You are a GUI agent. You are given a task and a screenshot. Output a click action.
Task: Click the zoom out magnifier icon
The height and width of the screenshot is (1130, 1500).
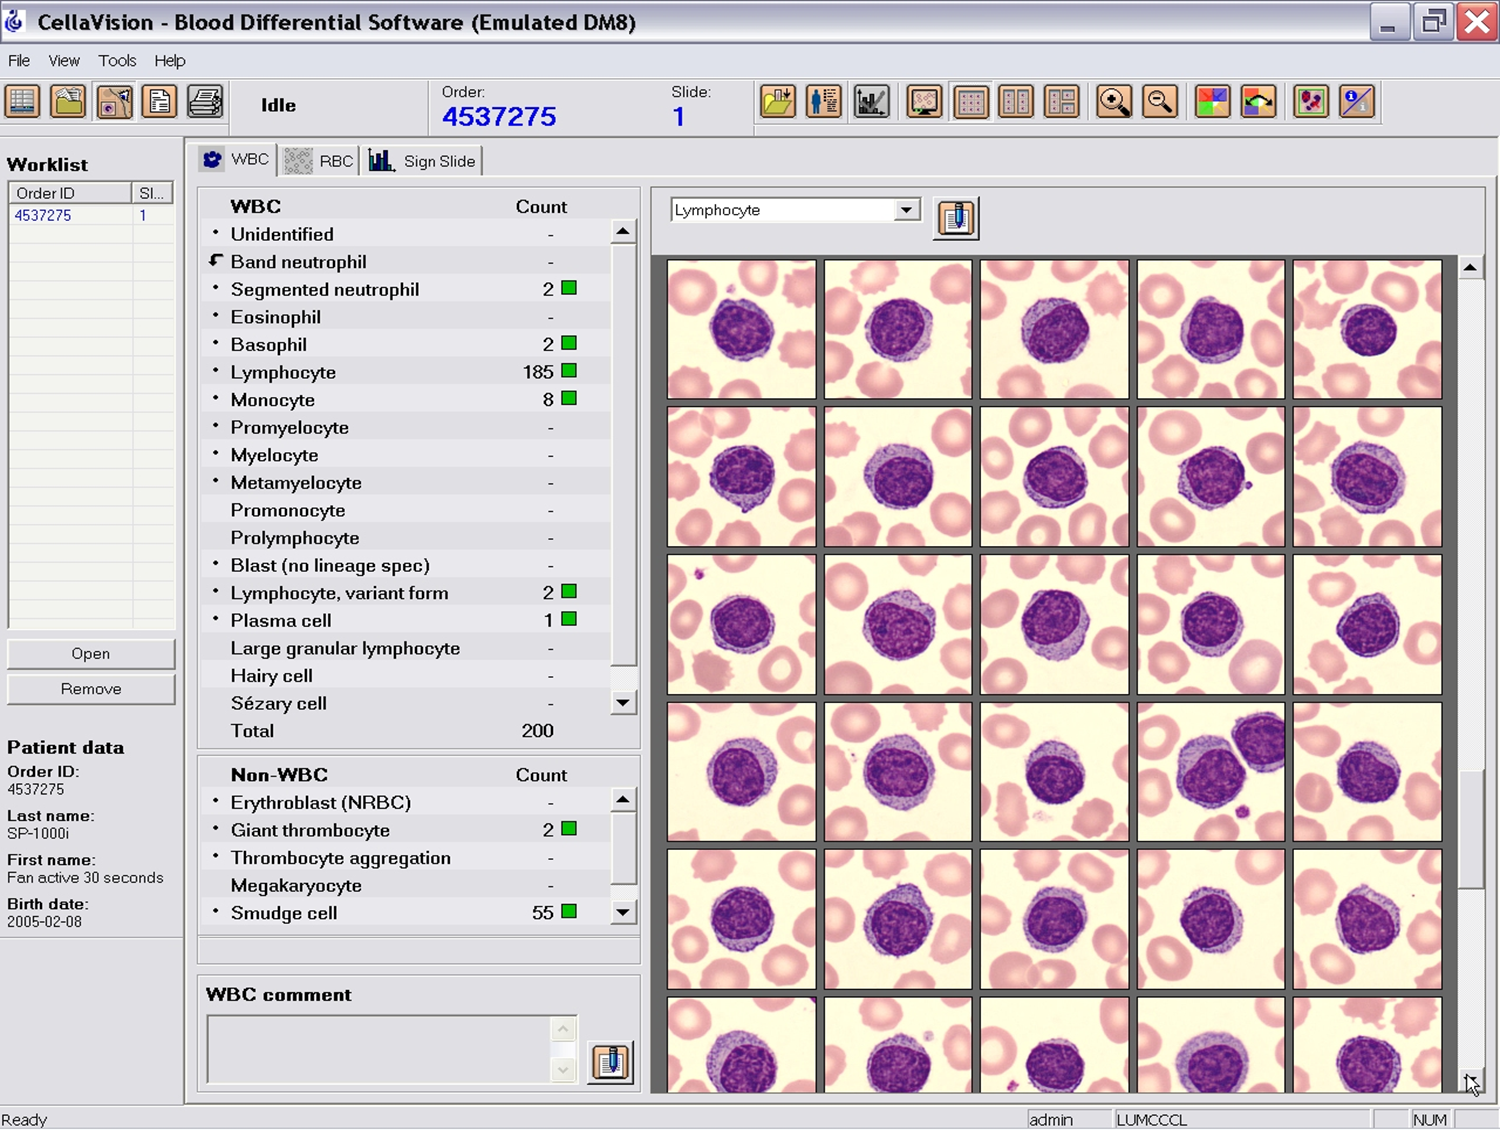pyautogui.click(x=1159, y=102)
